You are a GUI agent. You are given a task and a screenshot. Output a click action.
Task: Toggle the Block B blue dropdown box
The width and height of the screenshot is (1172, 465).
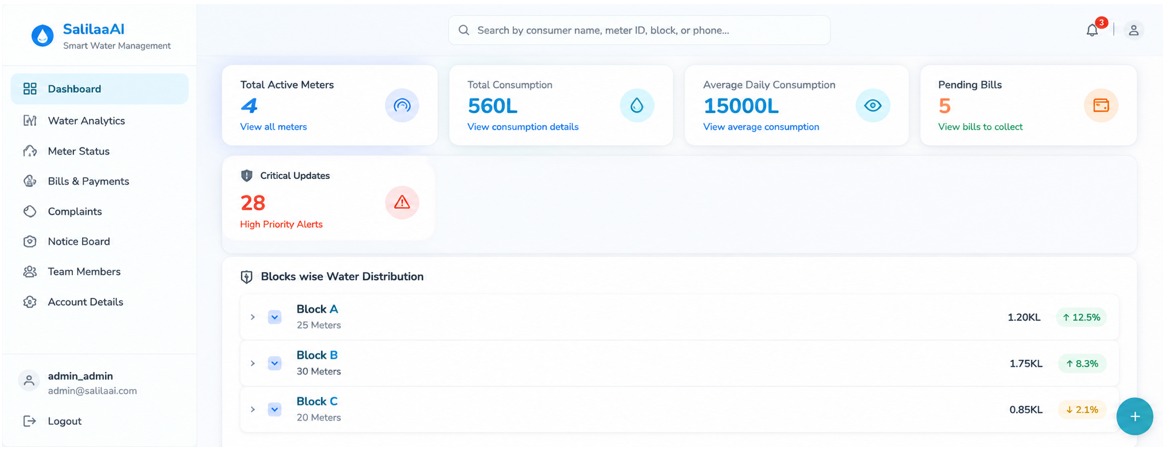click(274, 363)
